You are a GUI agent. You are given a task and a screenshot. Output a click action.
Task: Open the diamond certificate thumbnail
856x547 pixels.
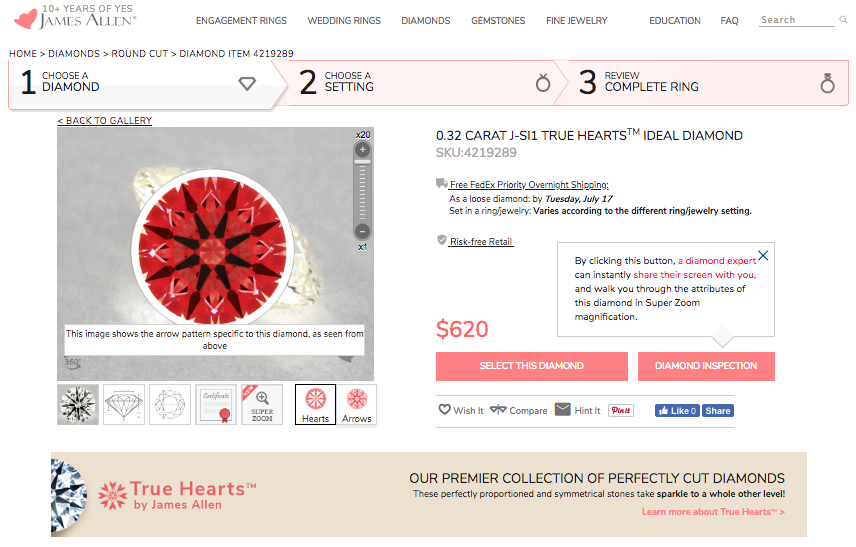(216, 405)
